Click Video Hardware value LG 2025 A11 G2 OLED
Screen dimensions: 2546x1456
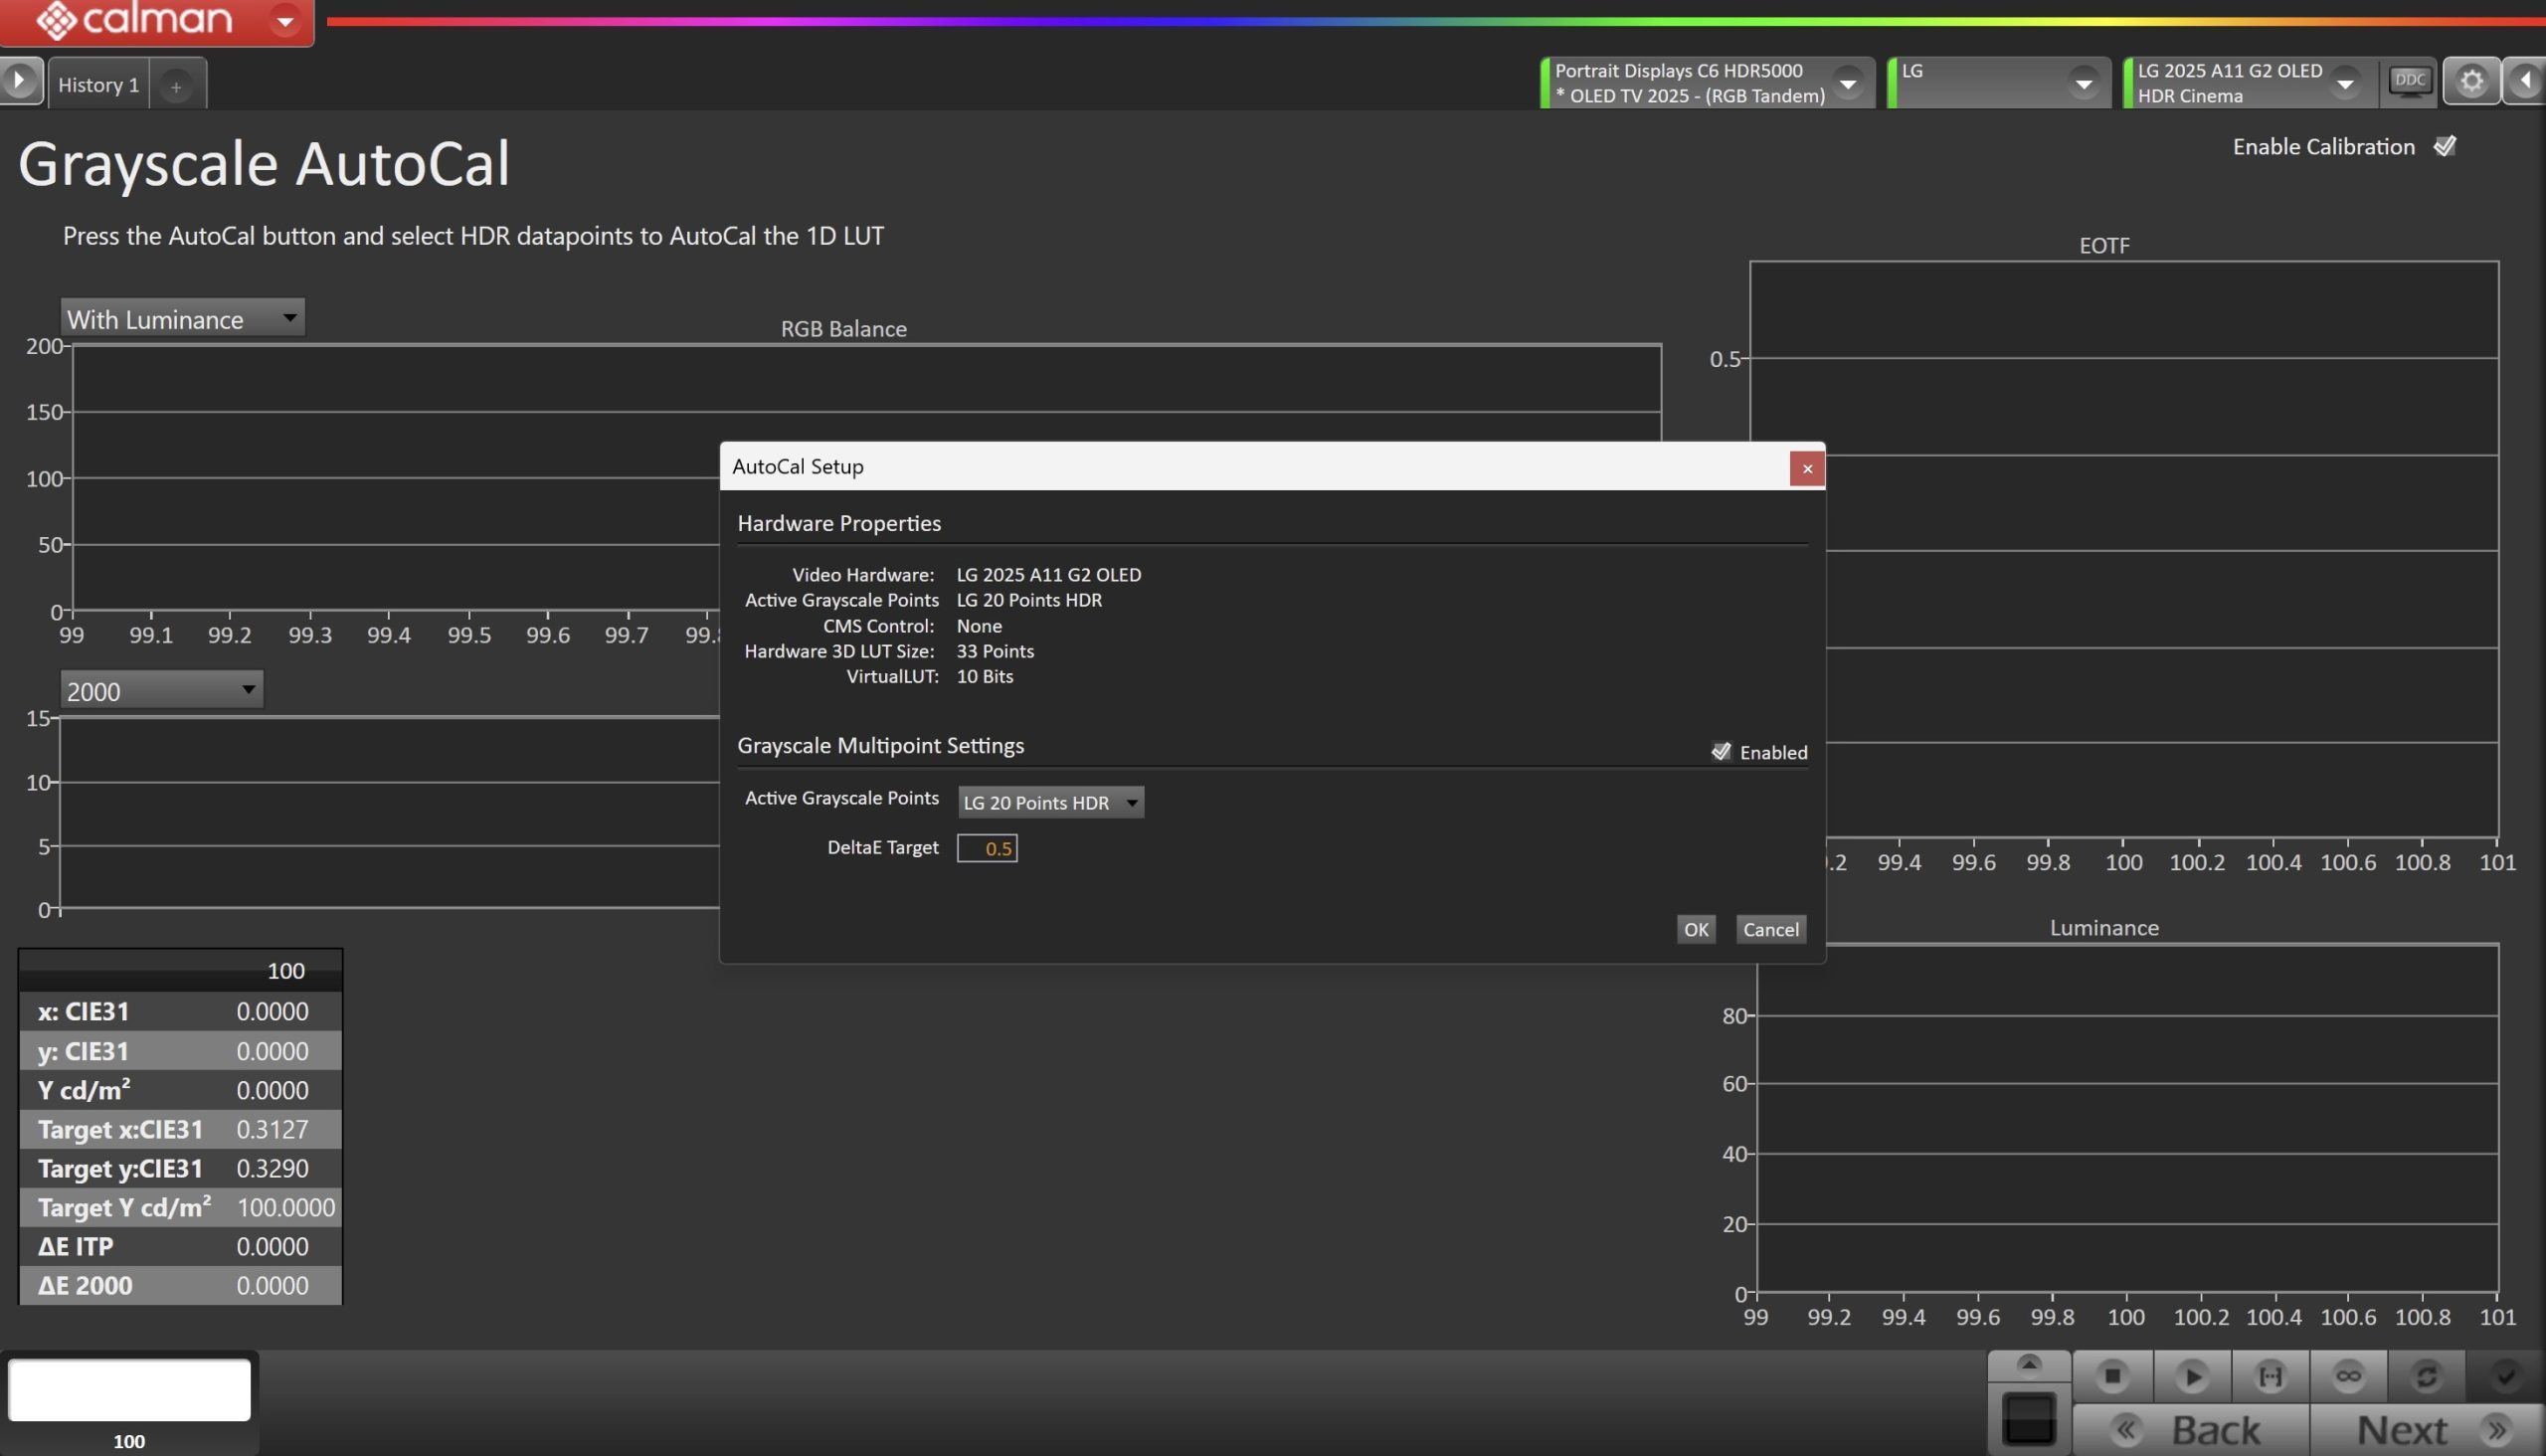coord(1048,574)
